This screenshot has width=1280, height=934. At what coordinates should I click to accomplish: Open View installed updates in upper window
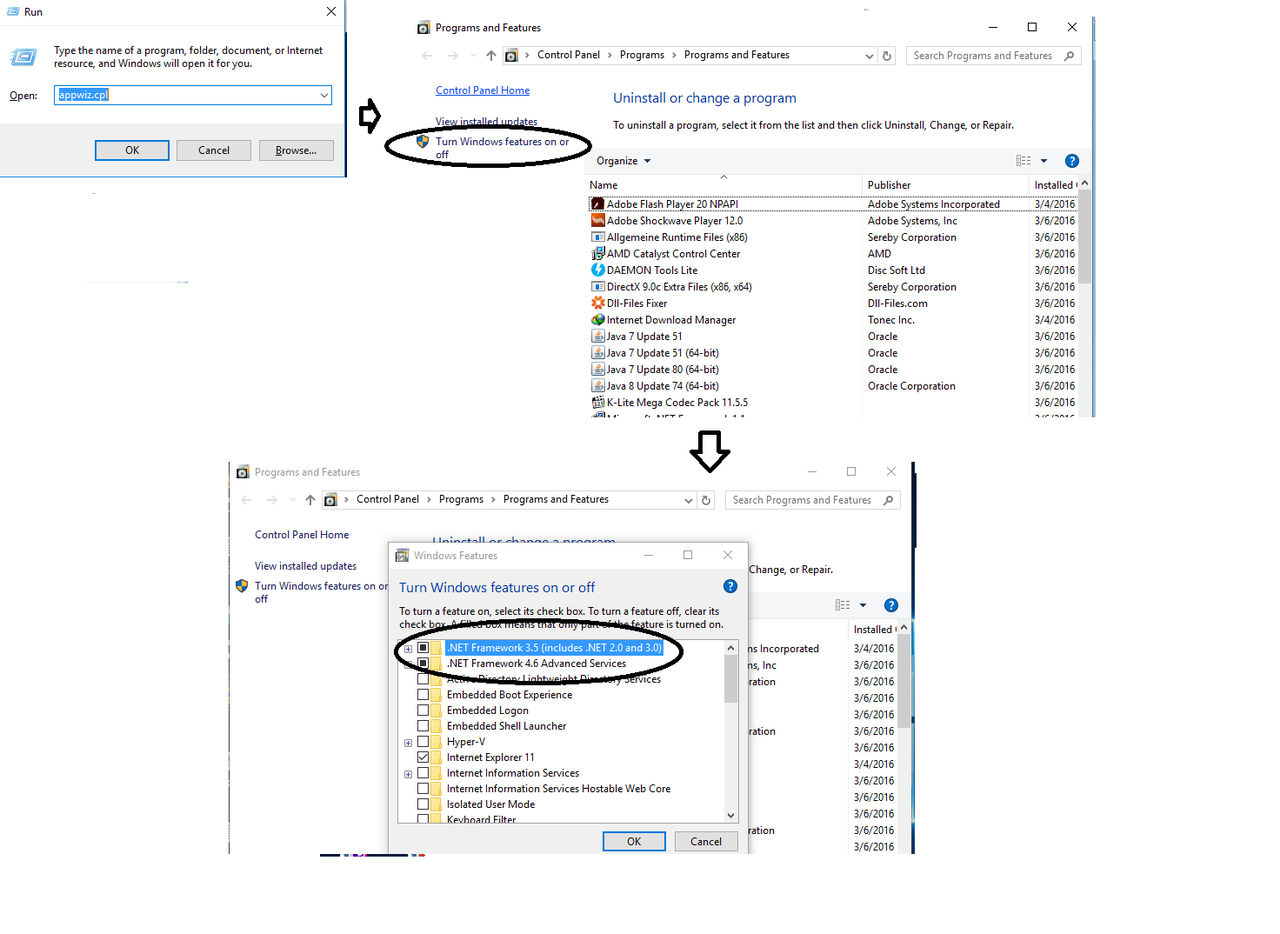coord(486,122)
